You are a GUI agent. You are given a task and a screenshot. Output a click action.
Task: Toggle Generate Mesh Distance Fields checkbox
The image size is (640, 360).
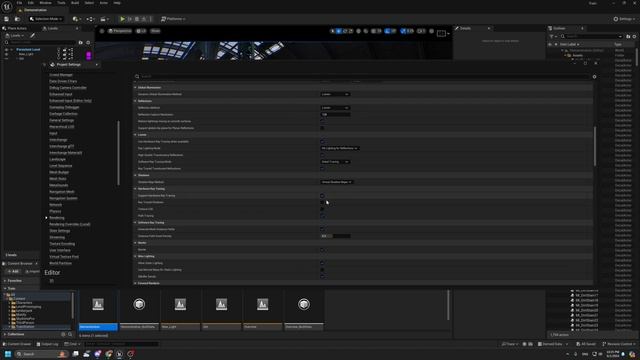(x=322, y=229)
